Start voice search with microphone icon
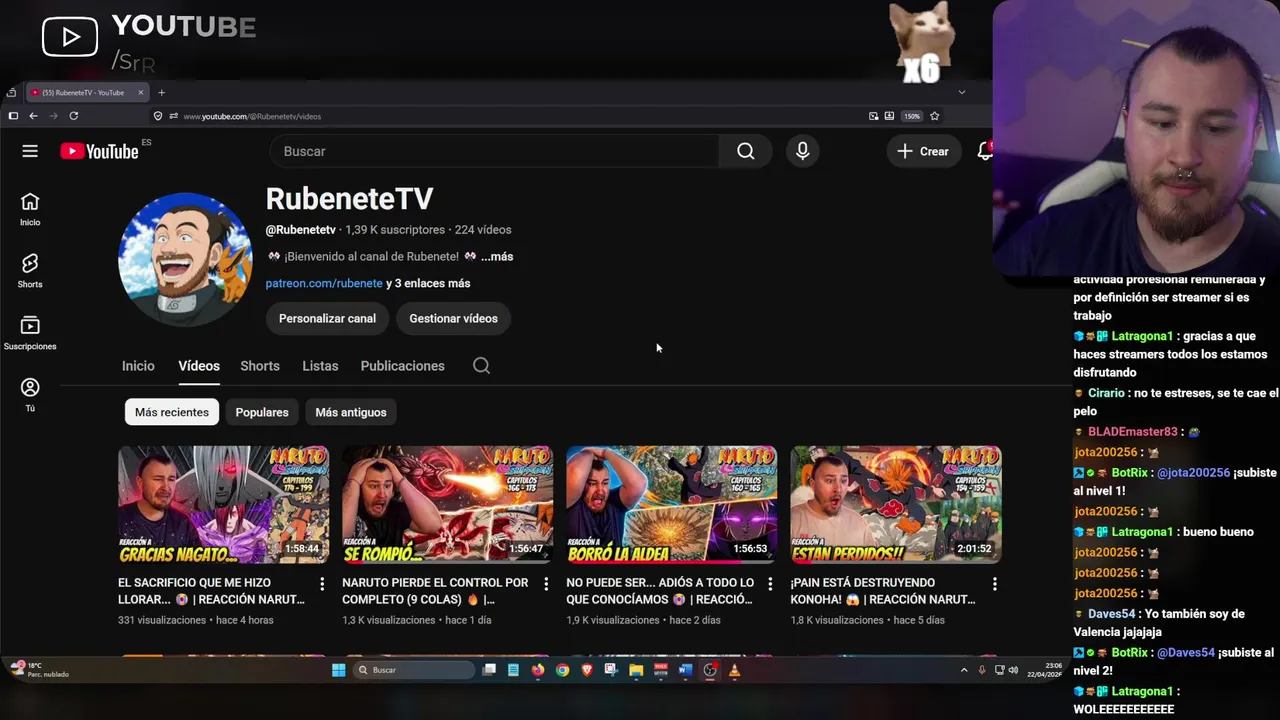Screen dimensions: 1280x720 pos(802,151)
